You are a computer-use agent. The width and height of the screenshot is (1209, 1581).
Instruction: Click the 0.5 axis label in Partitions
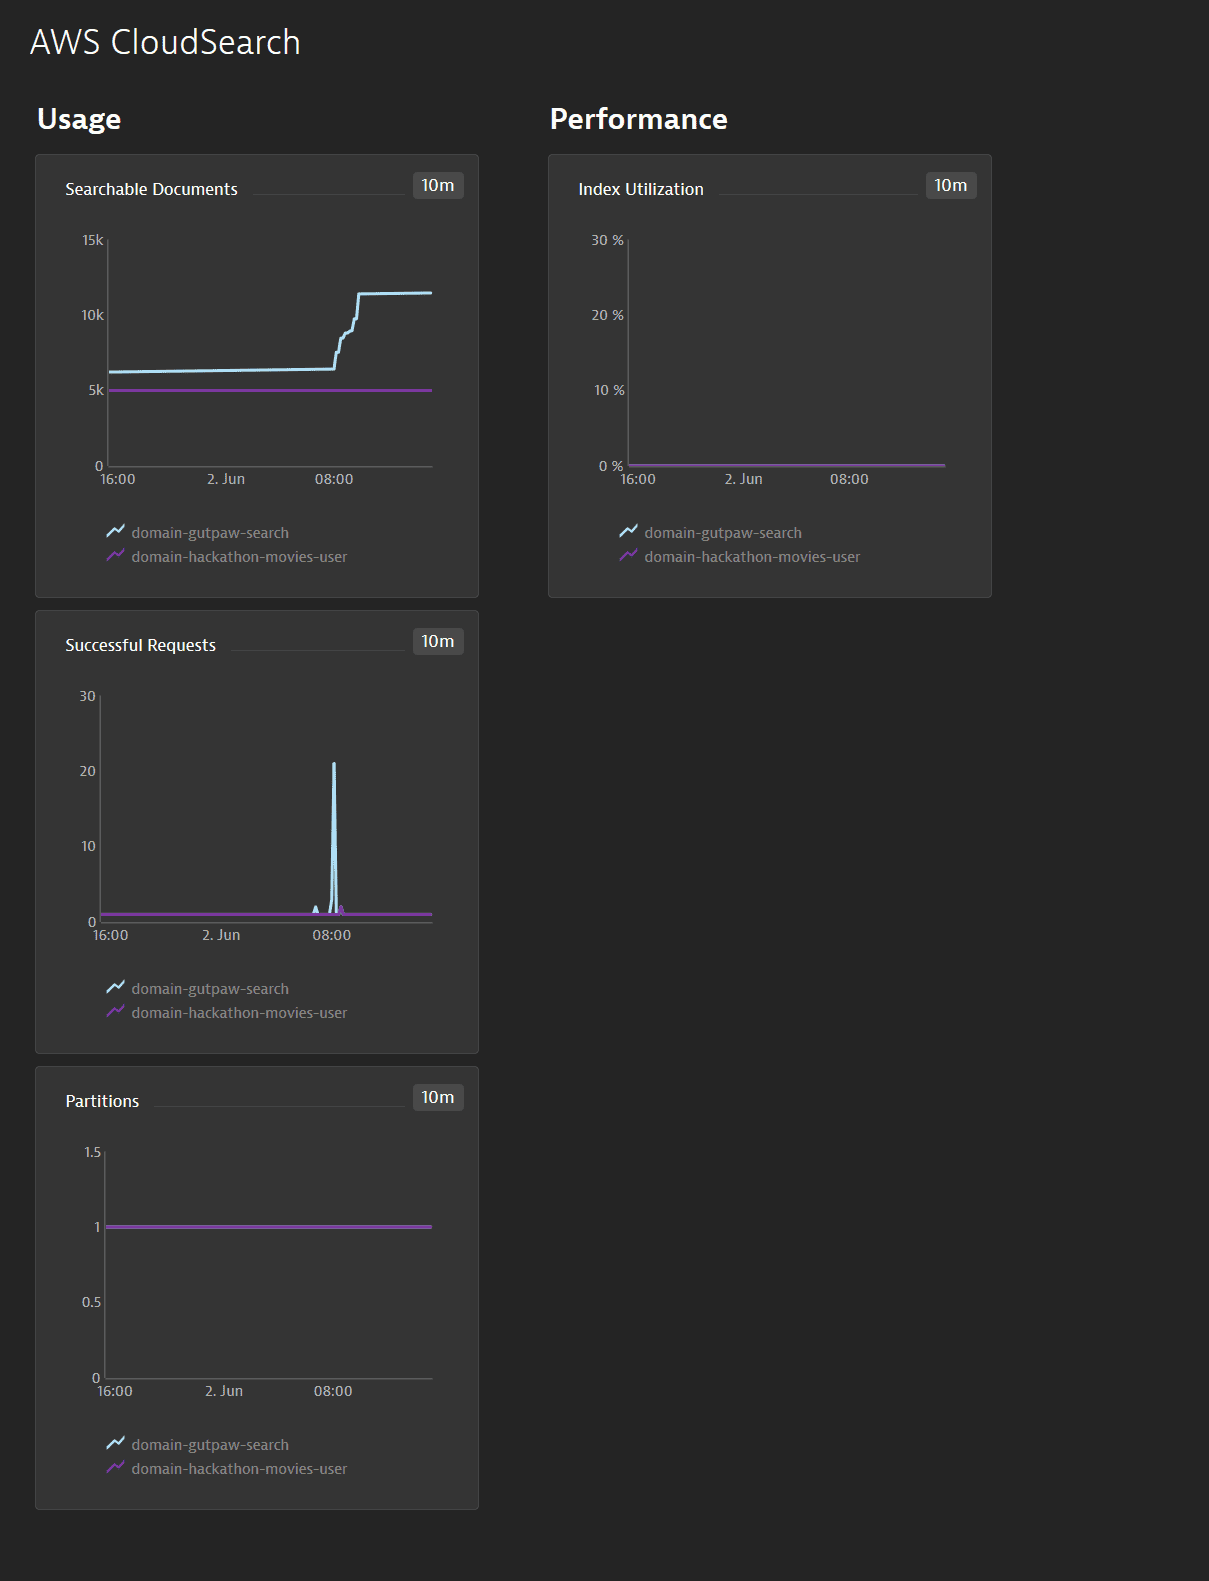[92, 1302]
